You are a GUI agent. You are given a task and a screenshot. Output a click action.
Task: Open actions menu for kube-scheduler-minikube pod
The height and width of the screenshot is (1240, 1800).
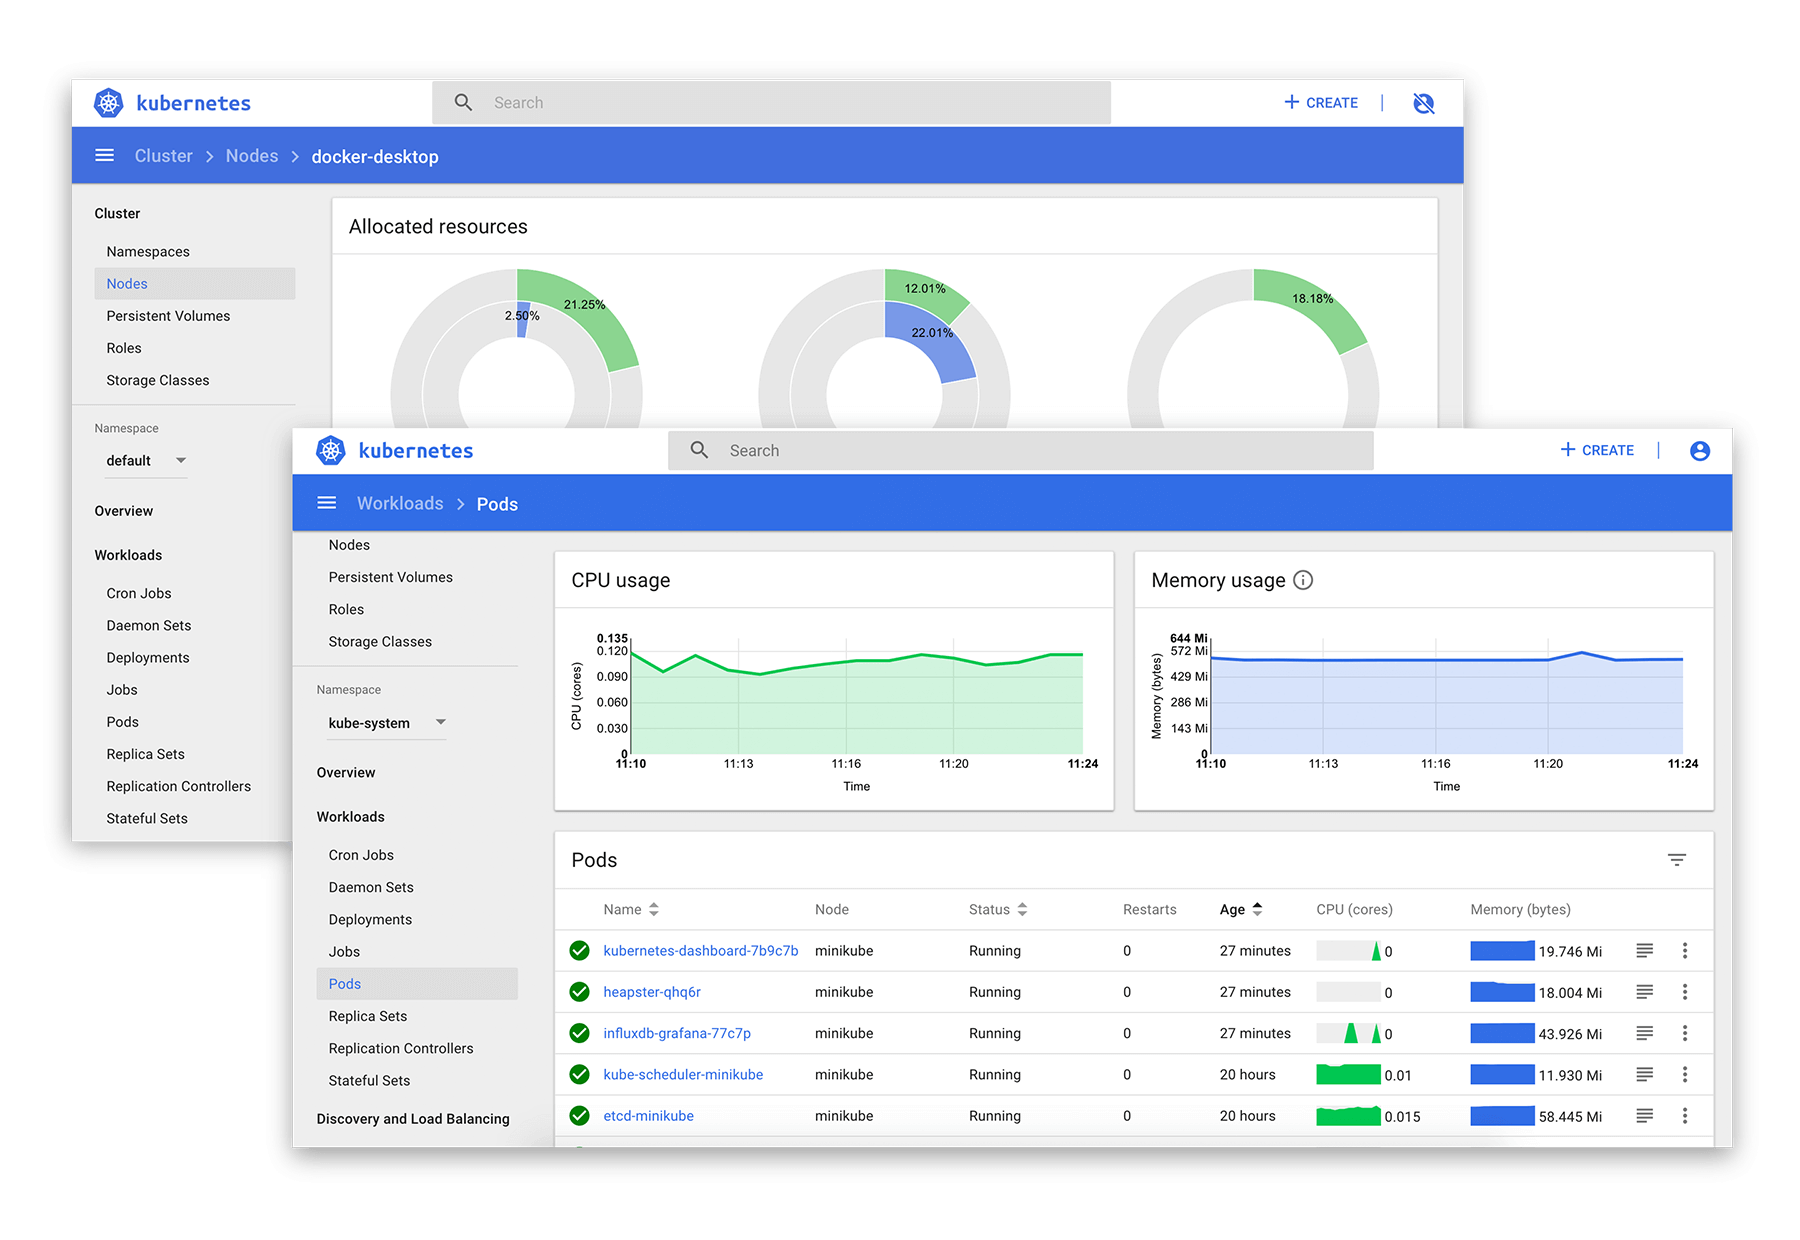1685,1074
